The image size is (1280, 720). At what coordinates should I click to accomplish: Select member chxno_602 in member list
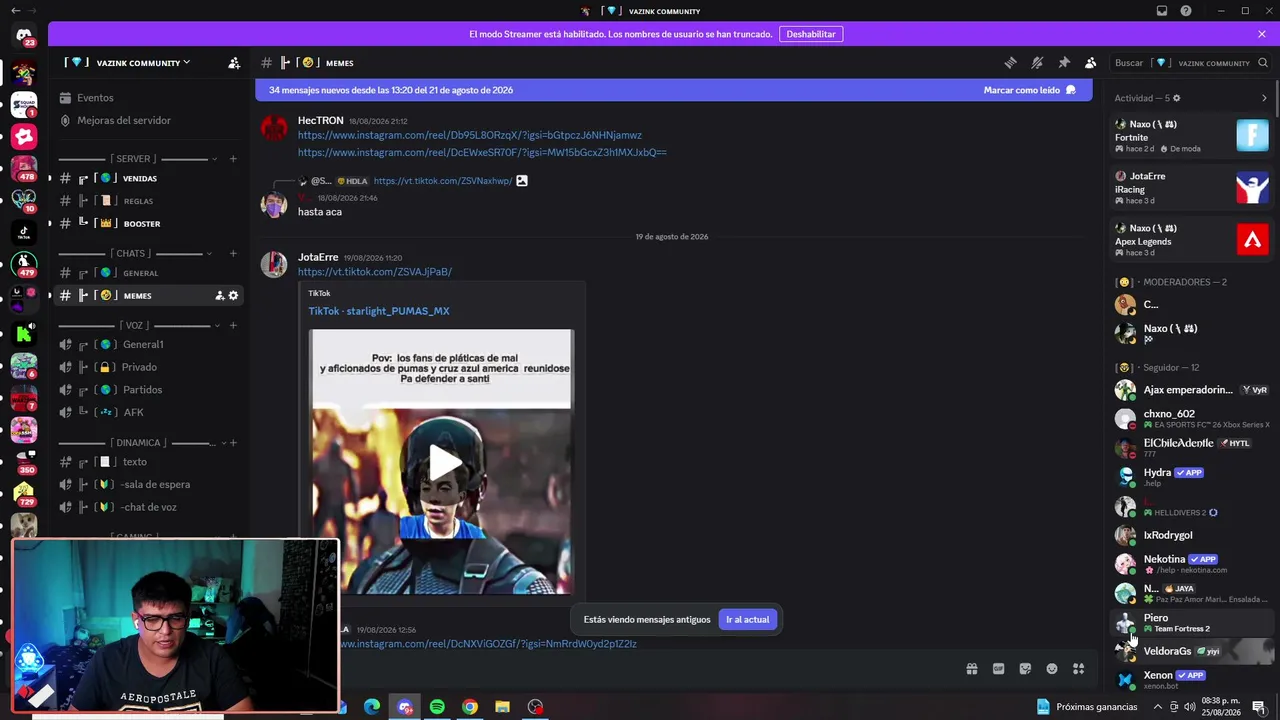coord(1191,419)
